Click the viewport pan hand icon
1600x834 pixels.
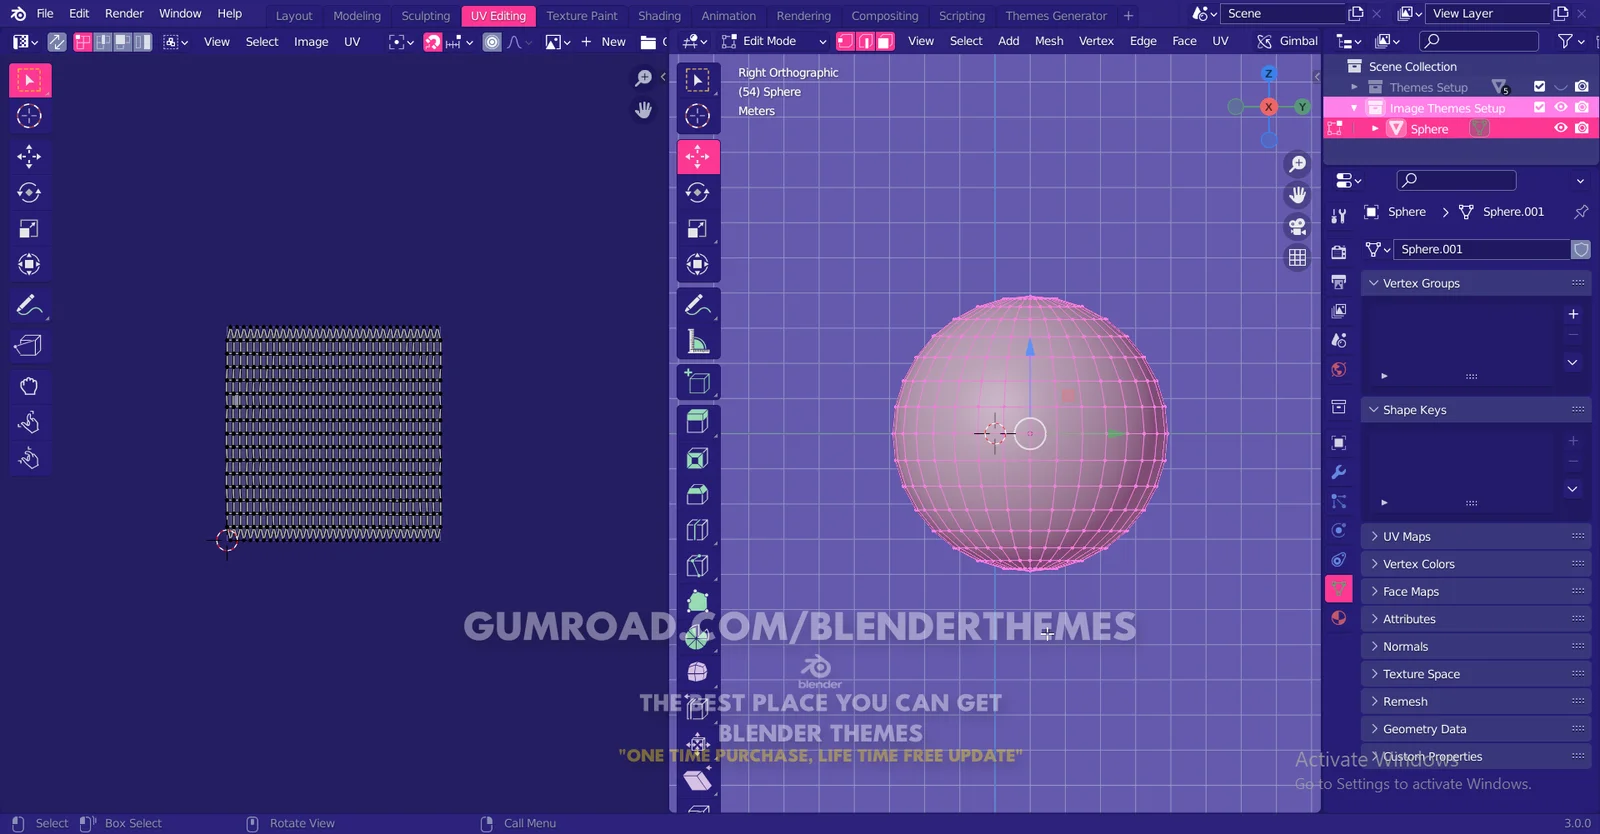pyautogui.click(x=1297, y=195)
